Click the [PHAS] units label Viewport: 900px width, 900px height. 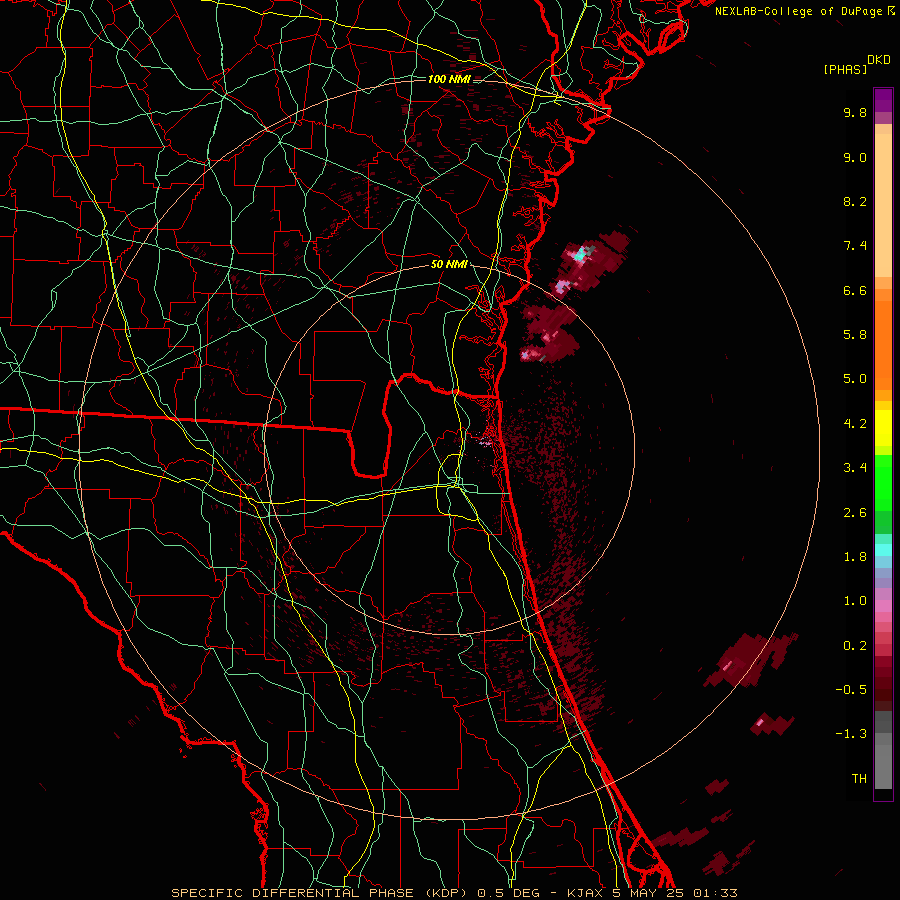[x=845, y=70]
